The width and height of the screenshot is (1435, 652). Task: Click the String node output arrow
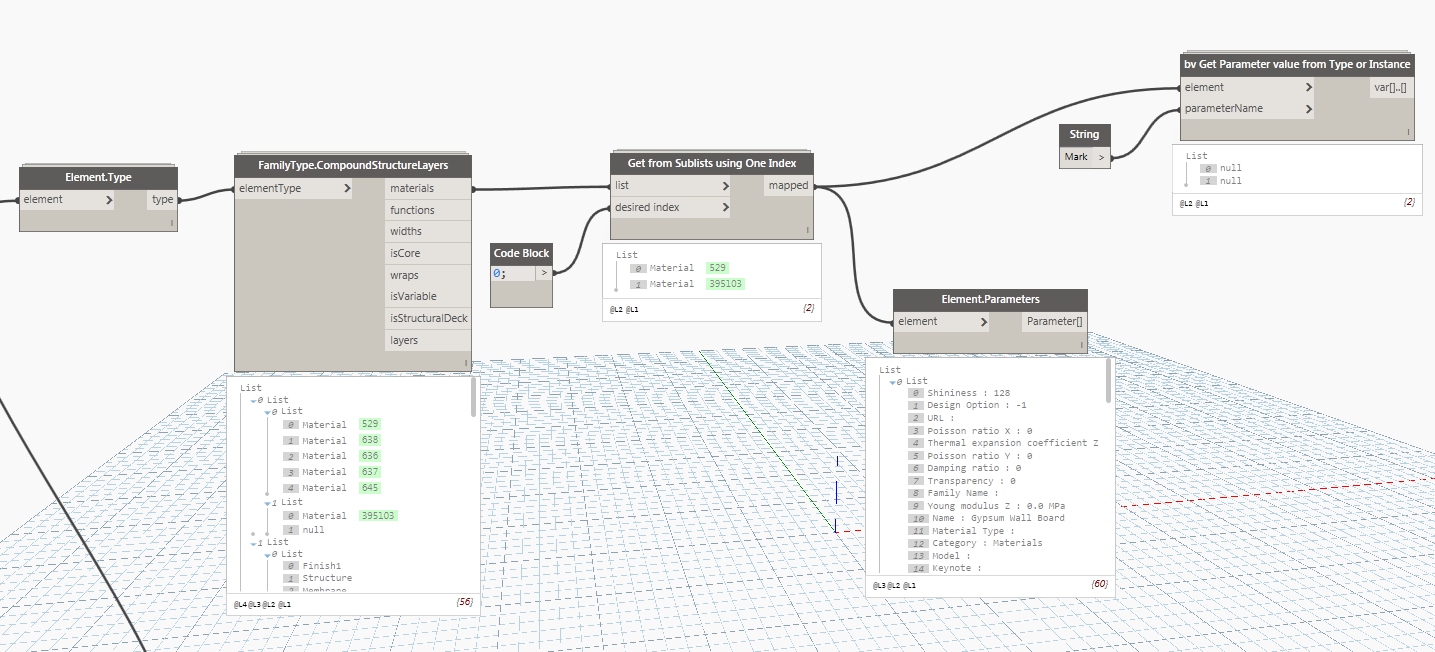(1101, 157)
